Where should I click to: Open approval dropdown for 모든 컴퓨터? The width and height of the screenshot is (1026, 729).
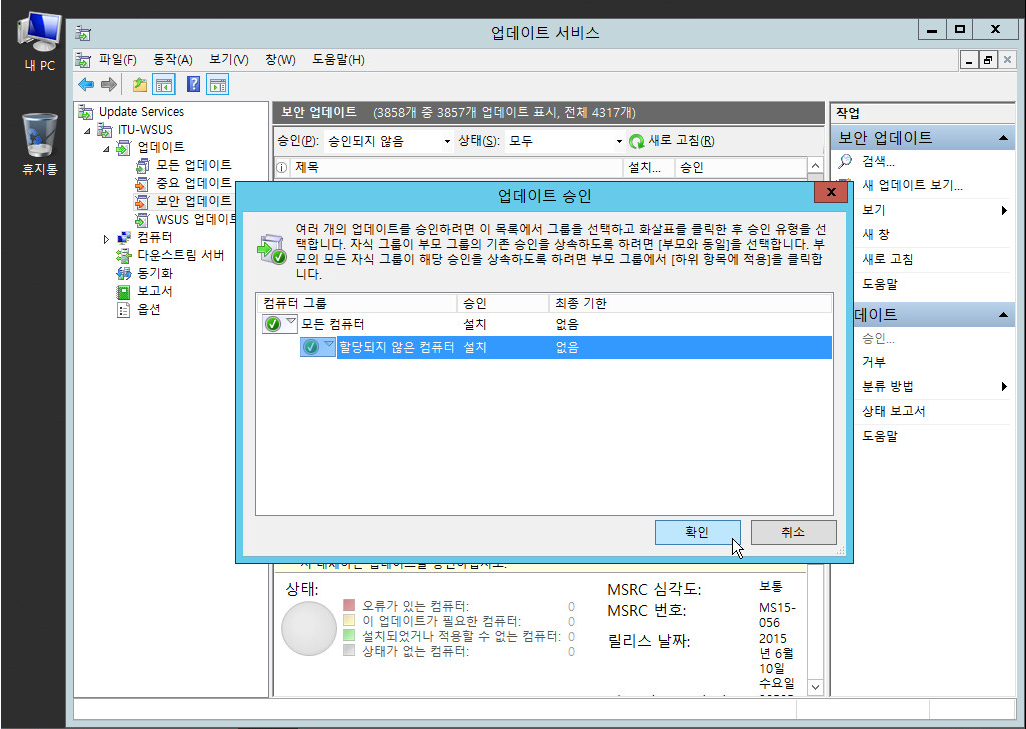(291, 323)
